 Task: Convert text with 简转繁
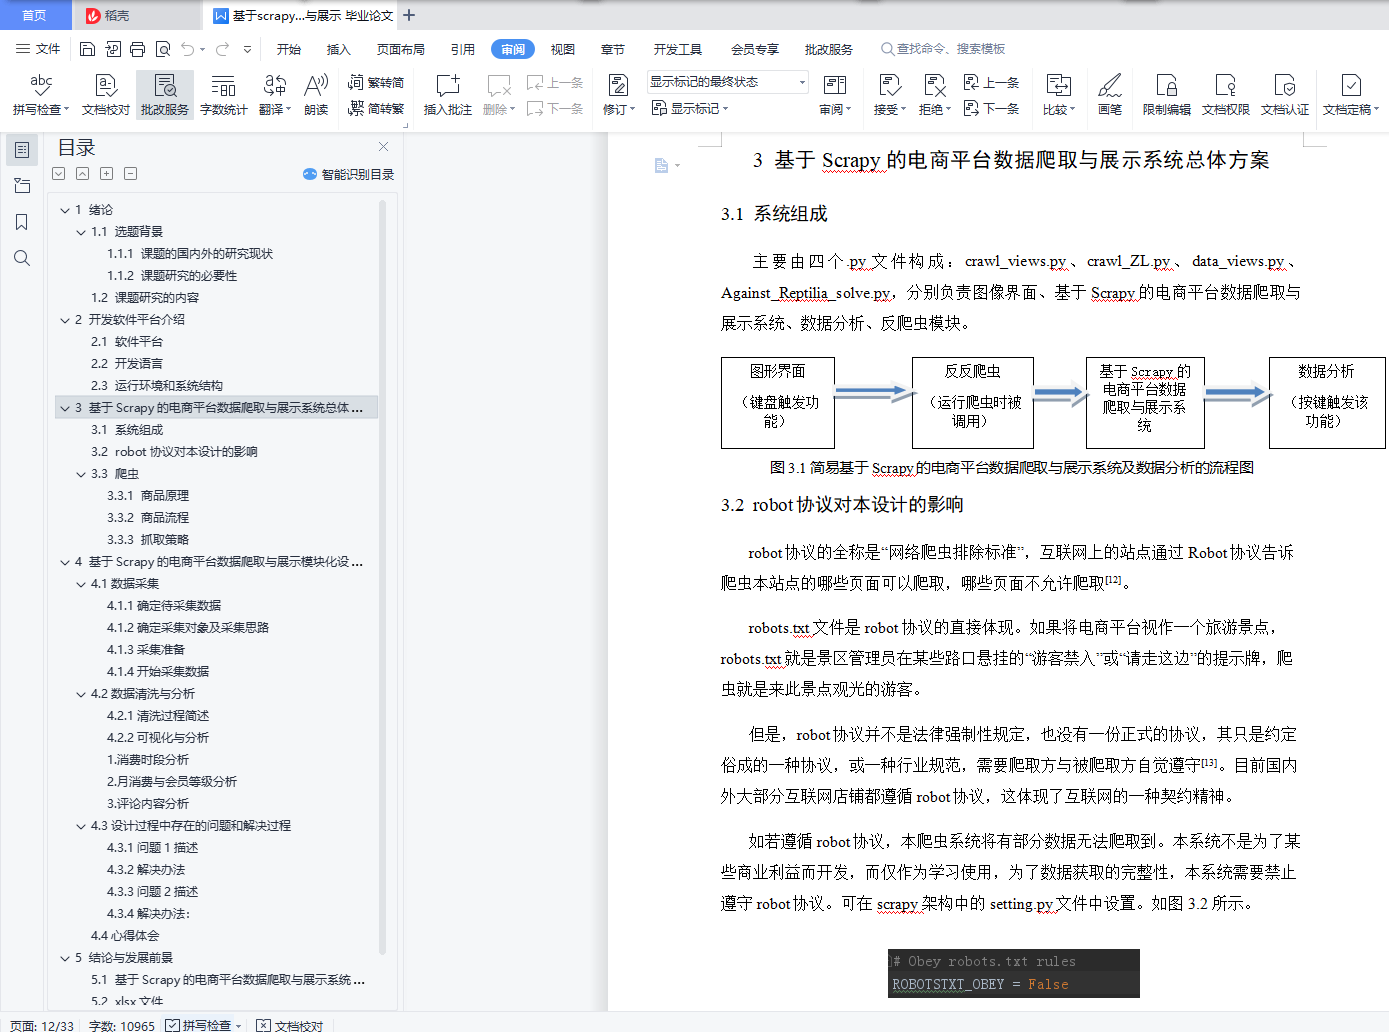(x=376, y=108)
